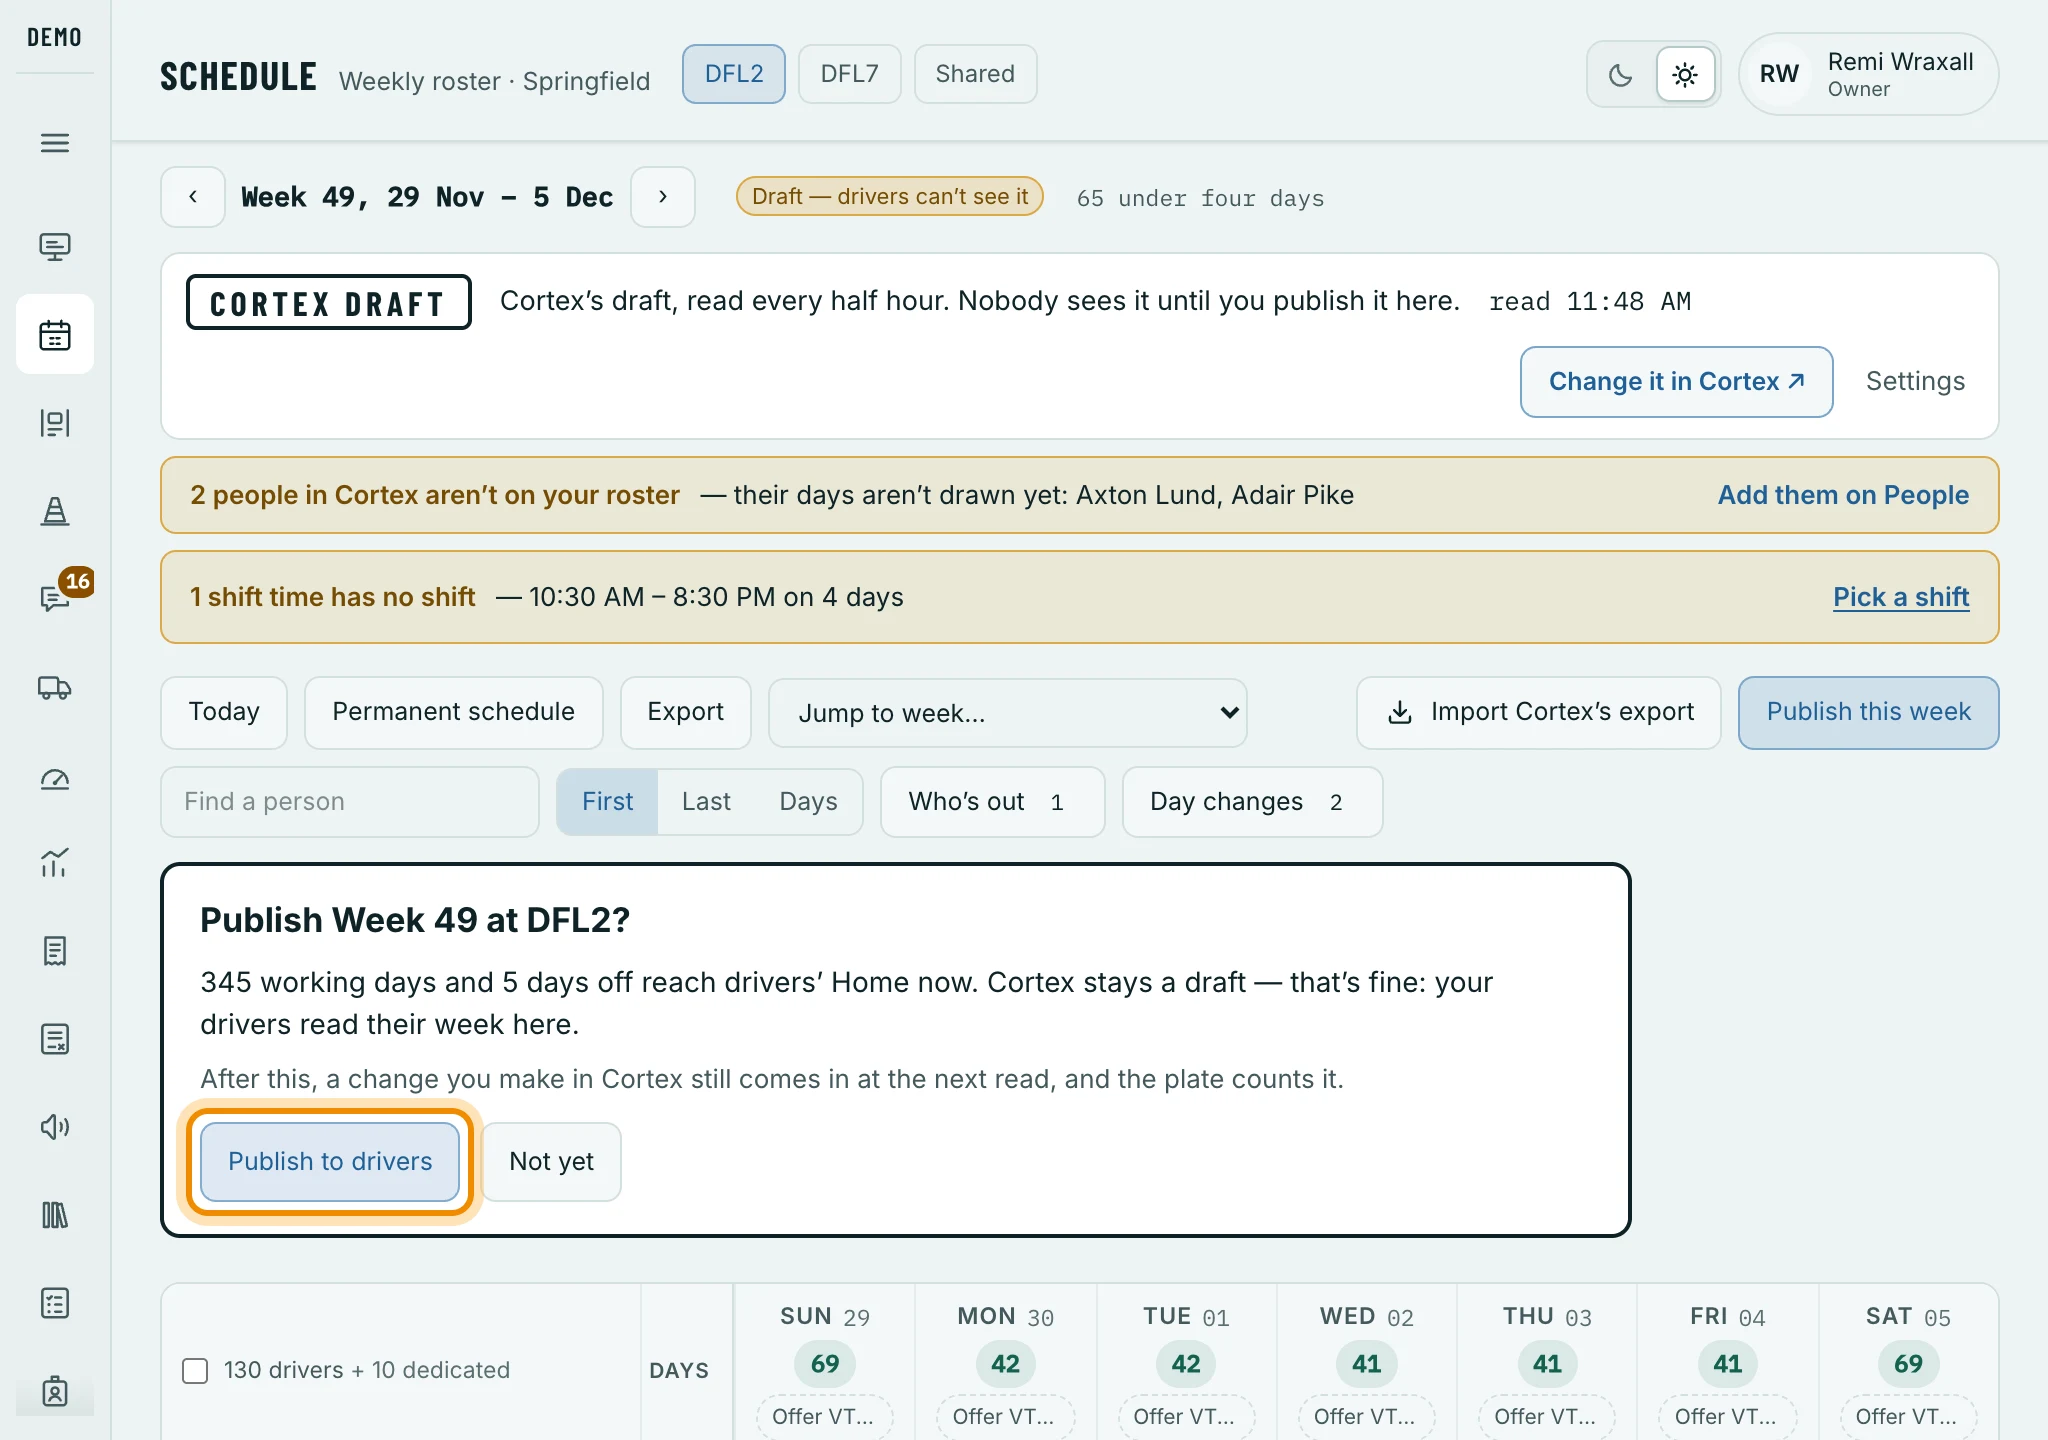Click the 69 count under SUN 29
Viewport: 2048px width, 1440px height.
coord(825,1364)
